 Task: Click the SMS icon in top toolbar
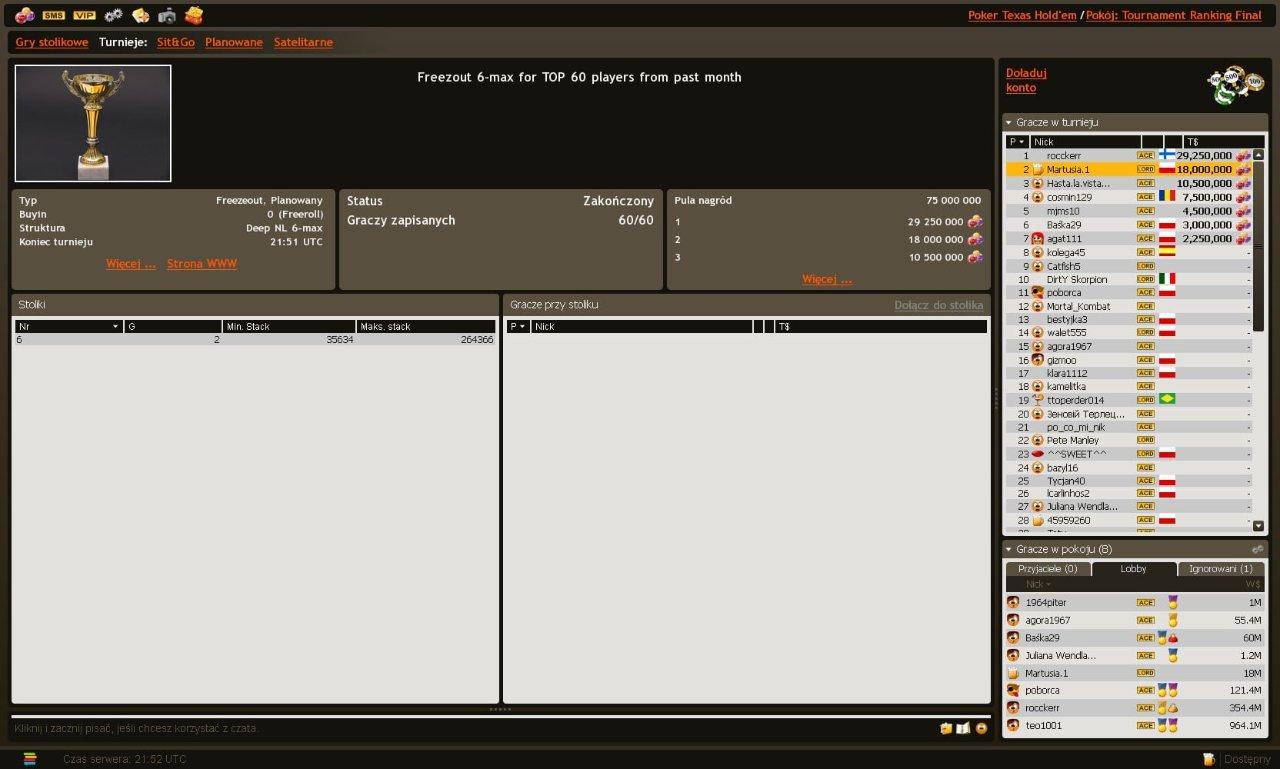coord(53,15)
